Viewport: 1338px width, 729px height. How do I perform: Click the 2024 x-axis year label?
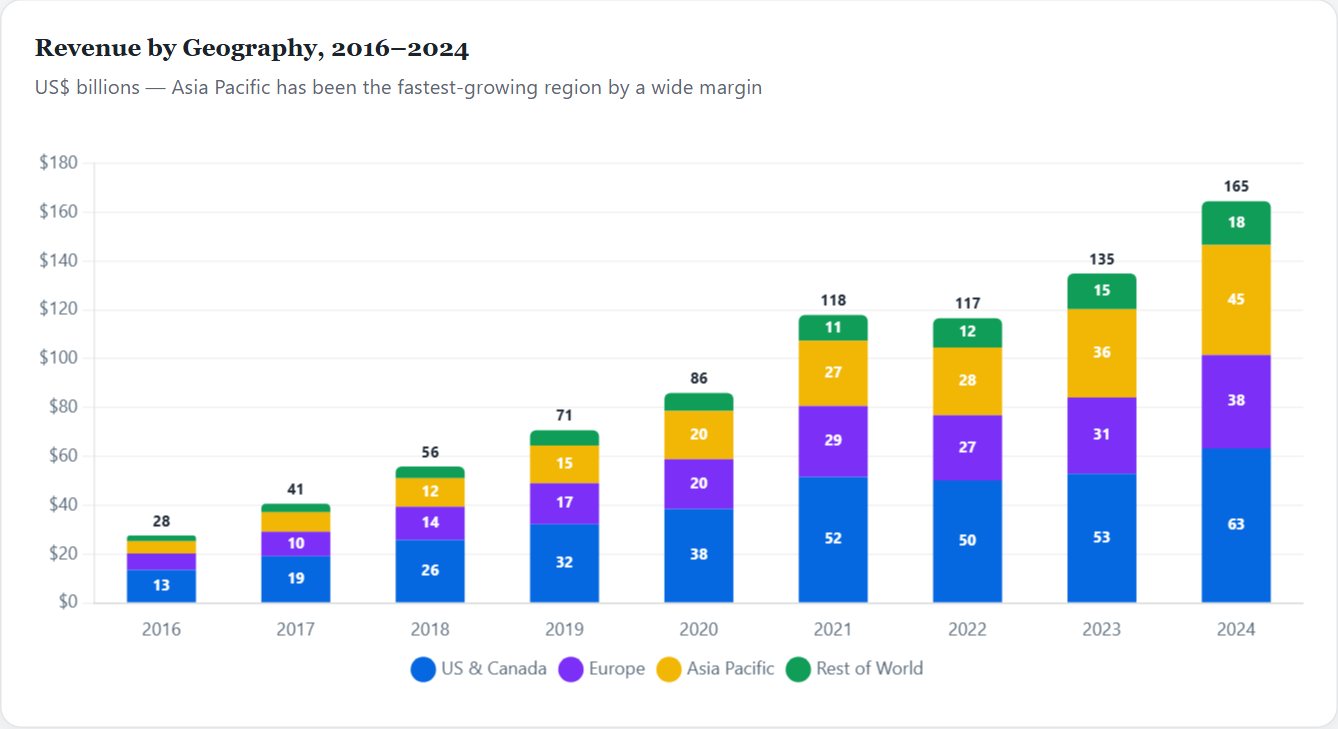1236,630
